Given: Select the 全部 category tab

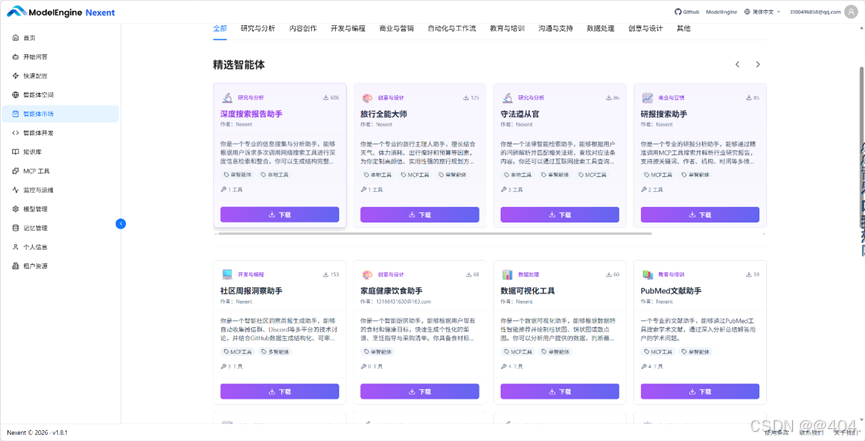Looking at the screenshot, I should point(220,28).
